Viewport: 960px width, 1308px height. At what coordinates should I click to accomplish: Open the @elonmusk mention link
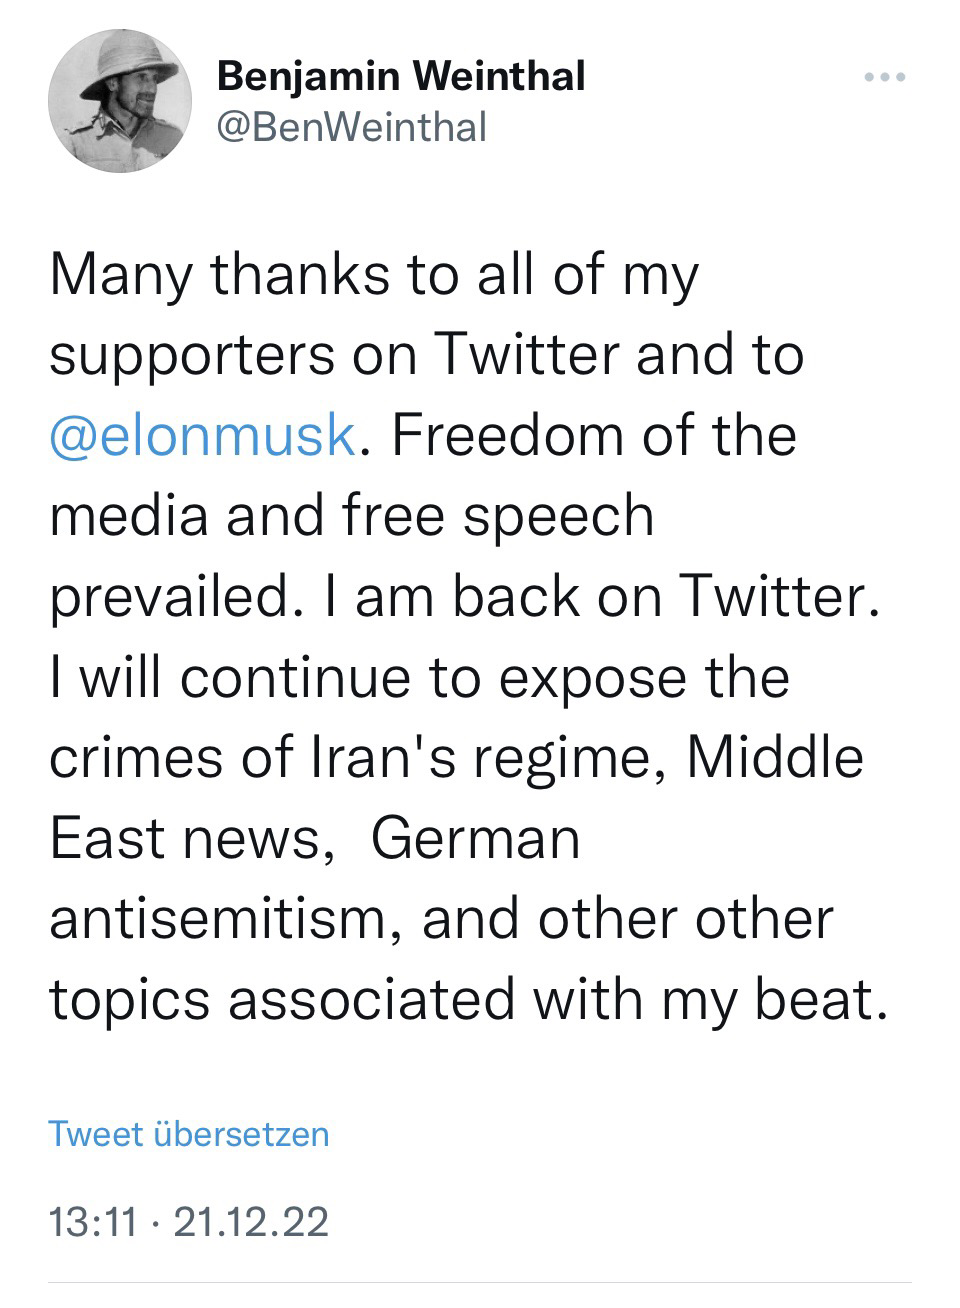202,435
